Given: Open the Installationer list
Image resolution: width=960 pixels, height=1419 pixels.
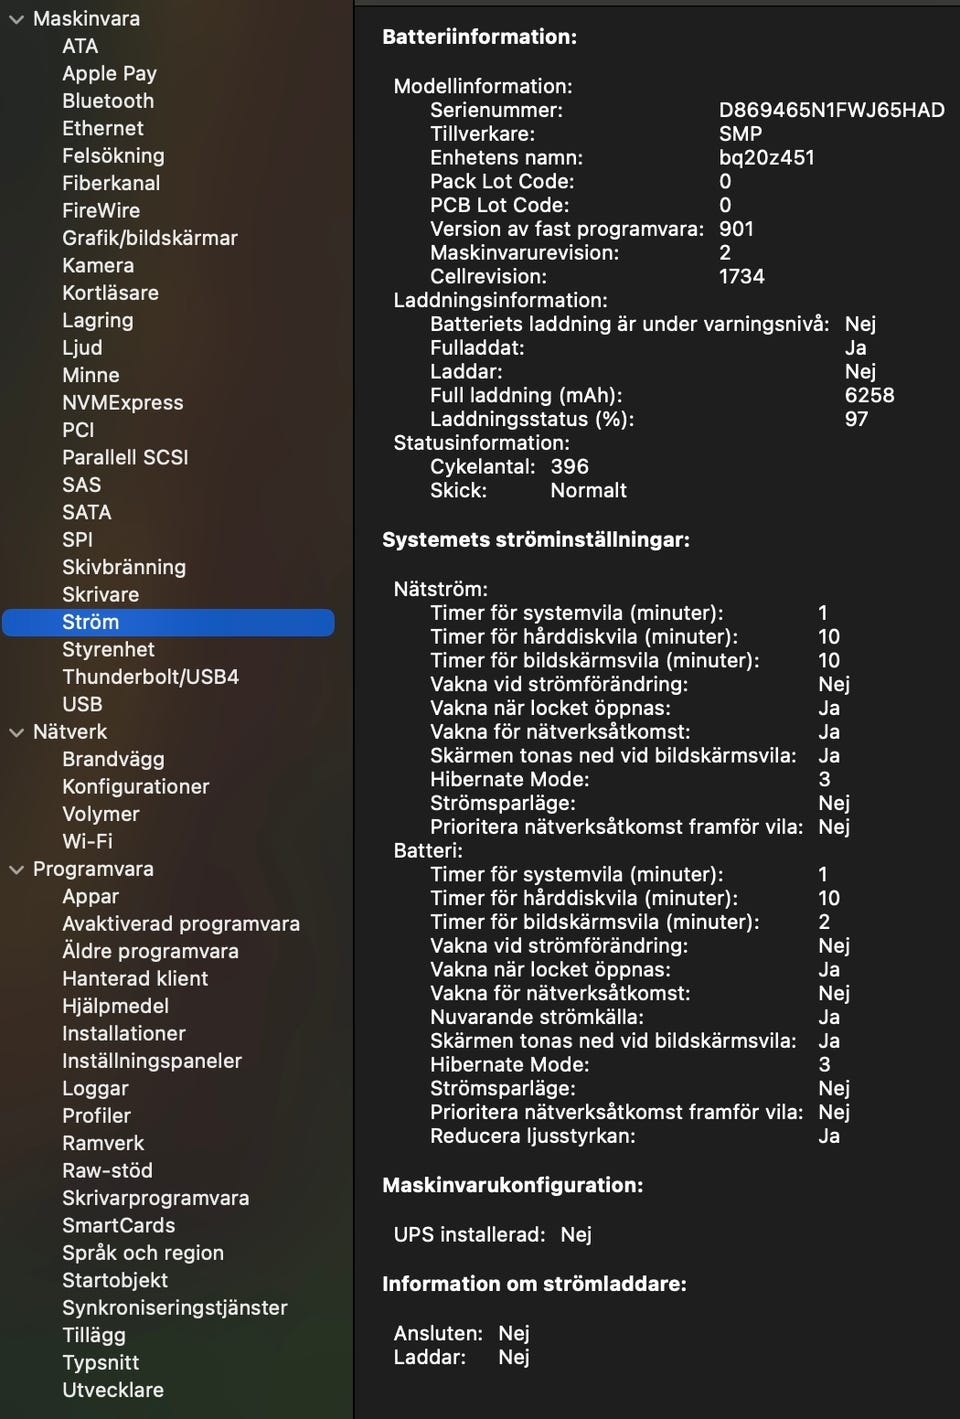Looking at the screenshot, I should click(124, 1033).
